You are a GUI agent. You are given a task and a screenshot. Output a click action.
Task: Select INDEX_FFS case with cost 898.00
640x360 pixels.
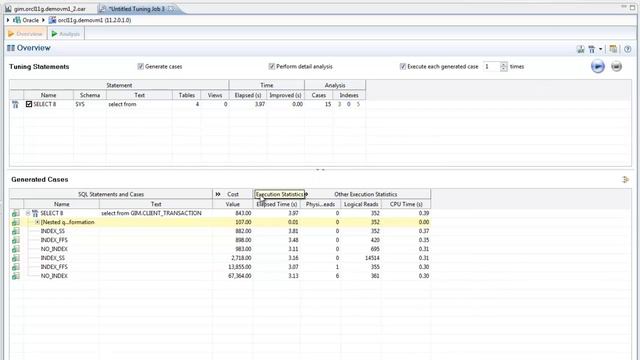click(x=220, y=240)
